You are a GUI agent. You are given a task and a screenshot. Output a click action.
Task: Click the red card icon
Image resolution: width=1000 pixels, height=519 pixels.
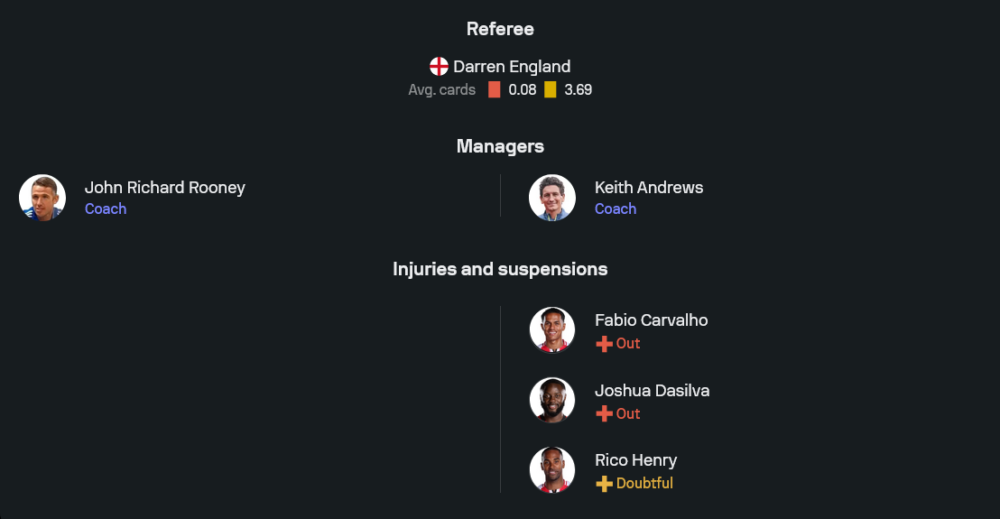pos(494,90)
